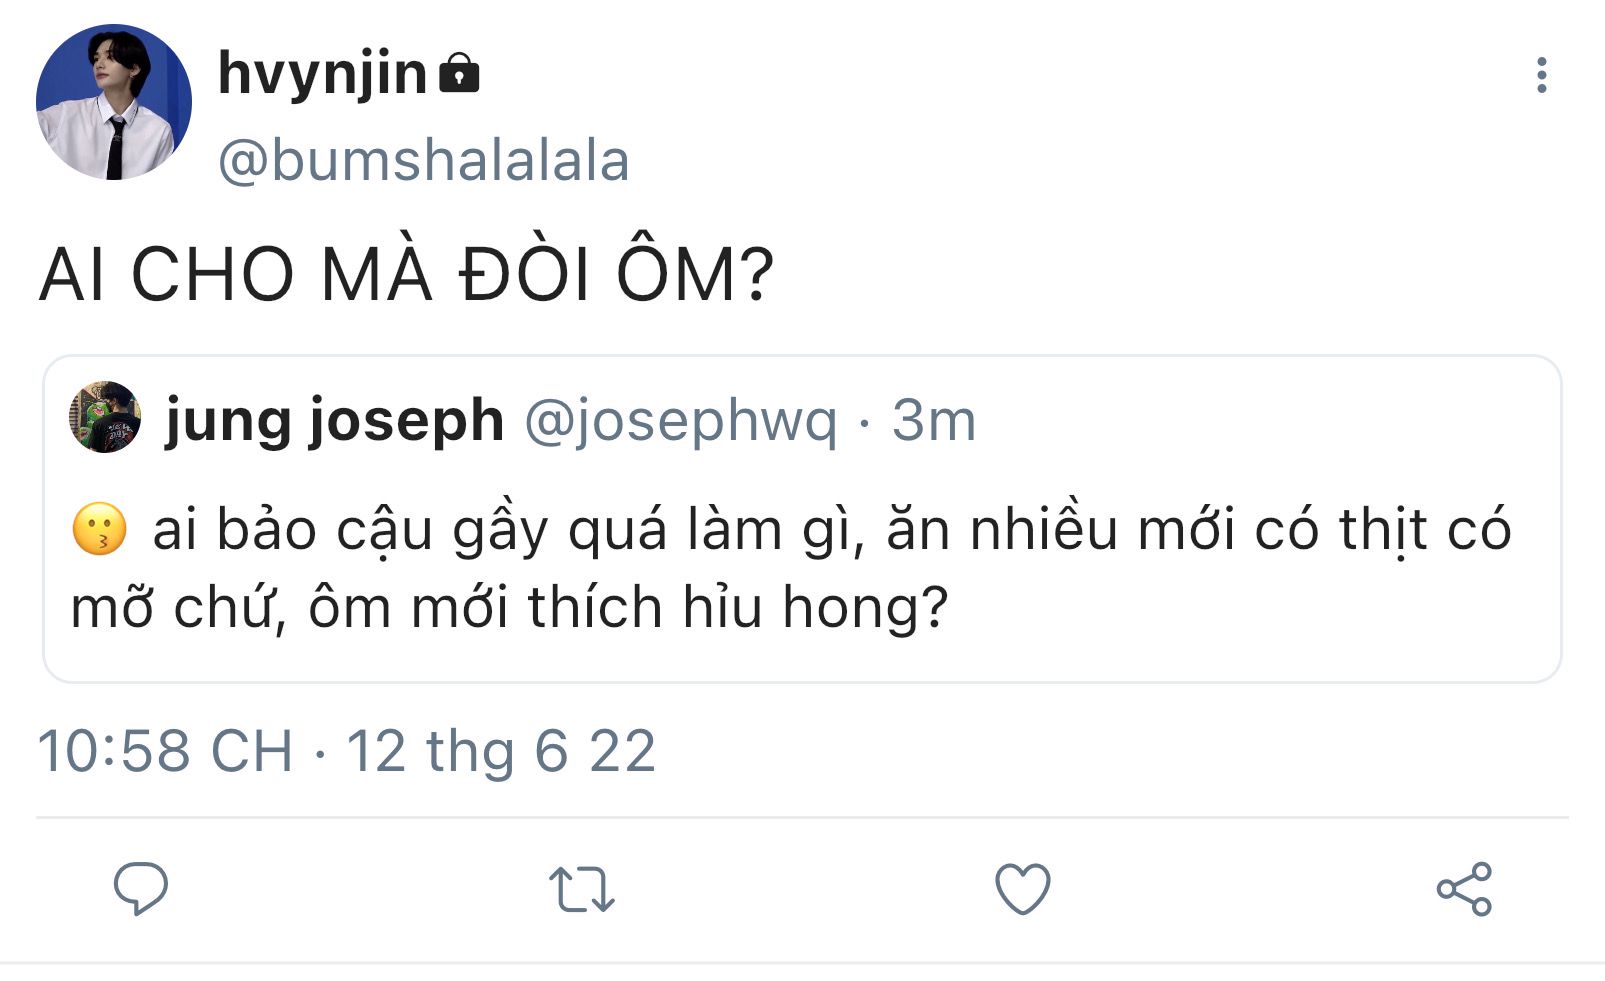Click the date 12 thg 6 22
Image resolution: width=1605 pixels, height=981 pixels.
(500, 751)
